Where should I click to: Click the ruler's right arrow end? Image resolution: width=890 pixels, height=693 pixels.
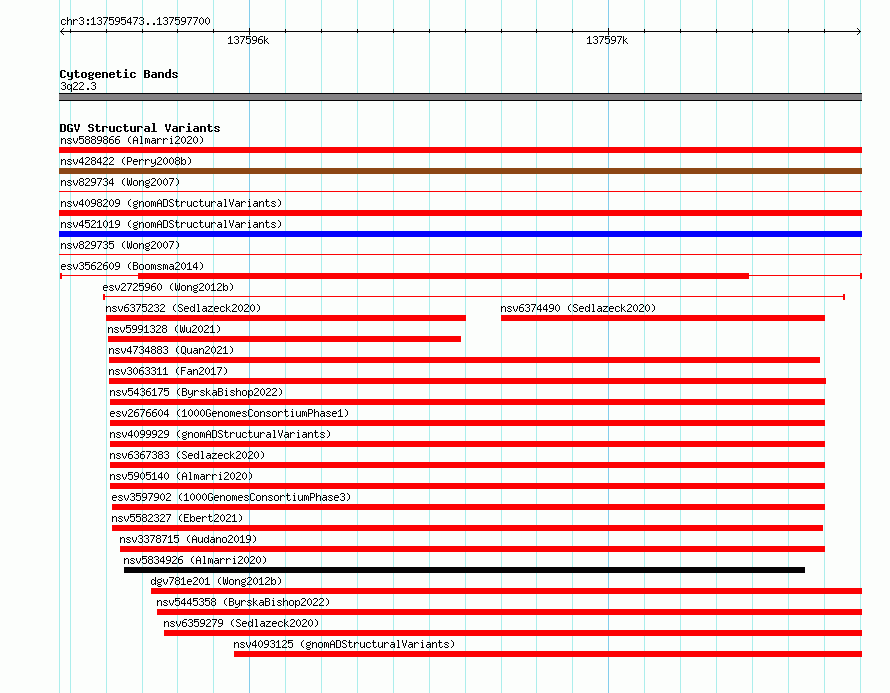point(859,31)
